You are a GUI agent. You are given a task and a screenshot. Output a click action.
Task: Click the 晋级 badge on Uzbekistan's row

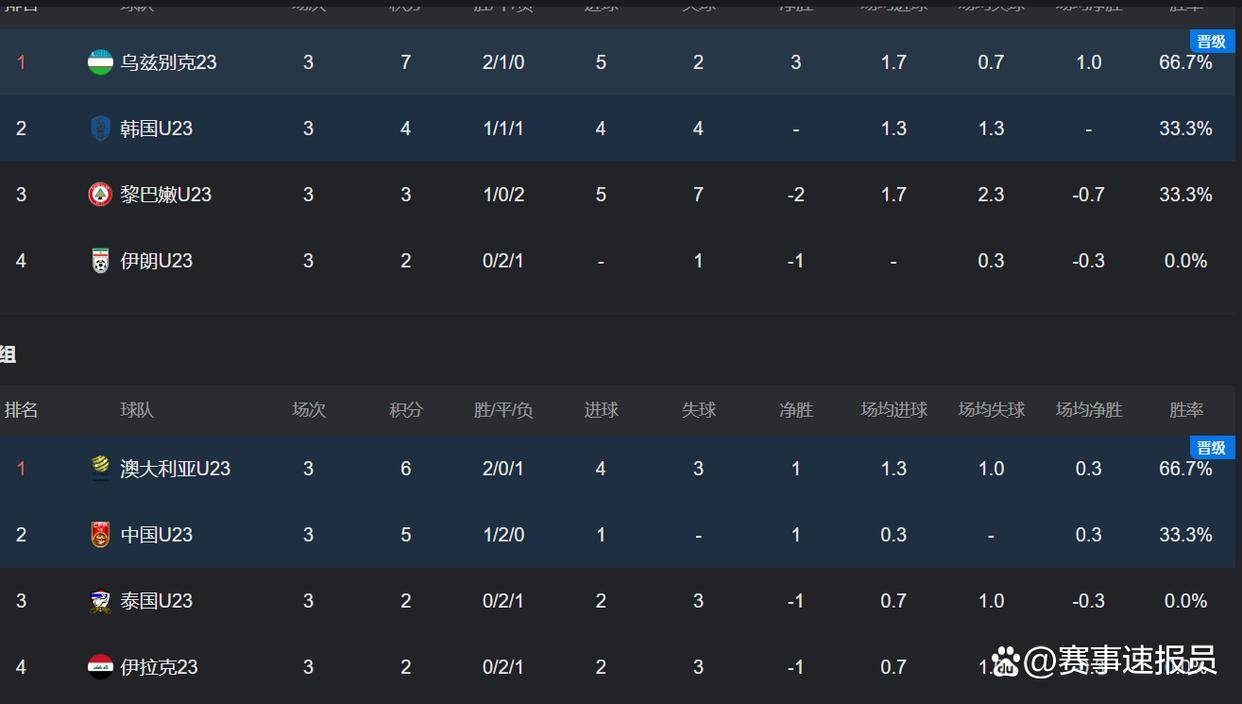coord(1211,41)
